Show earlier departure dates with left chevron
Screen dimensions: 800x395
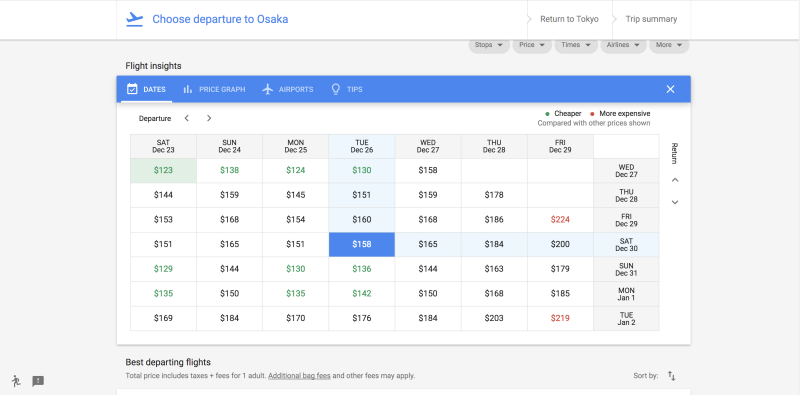(x=187, y=118)
